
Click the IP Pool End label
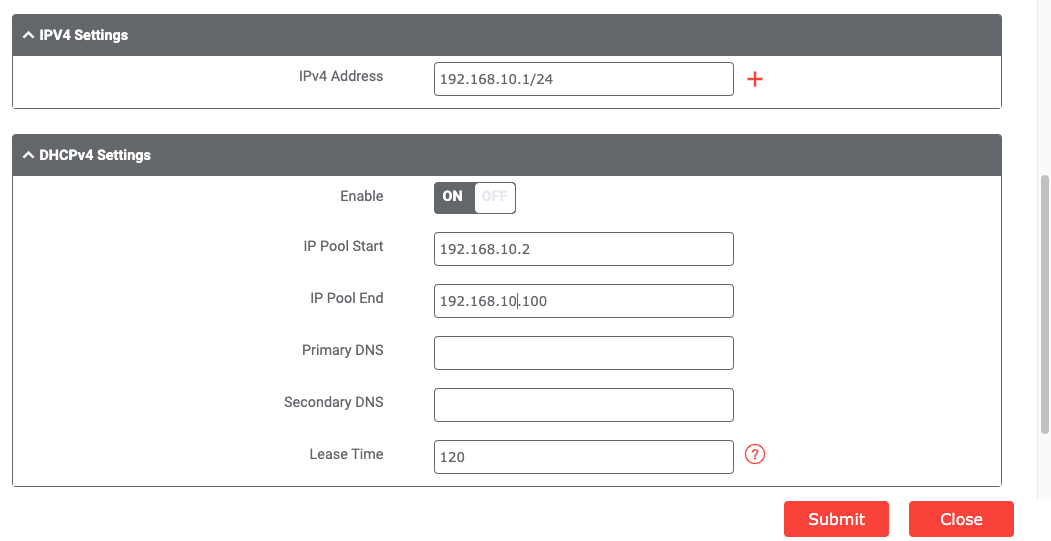346,298
